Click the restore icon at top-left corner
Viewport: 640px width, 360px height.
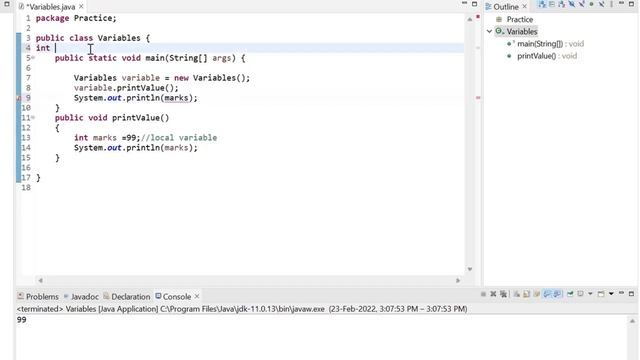(x=7, y=4)
